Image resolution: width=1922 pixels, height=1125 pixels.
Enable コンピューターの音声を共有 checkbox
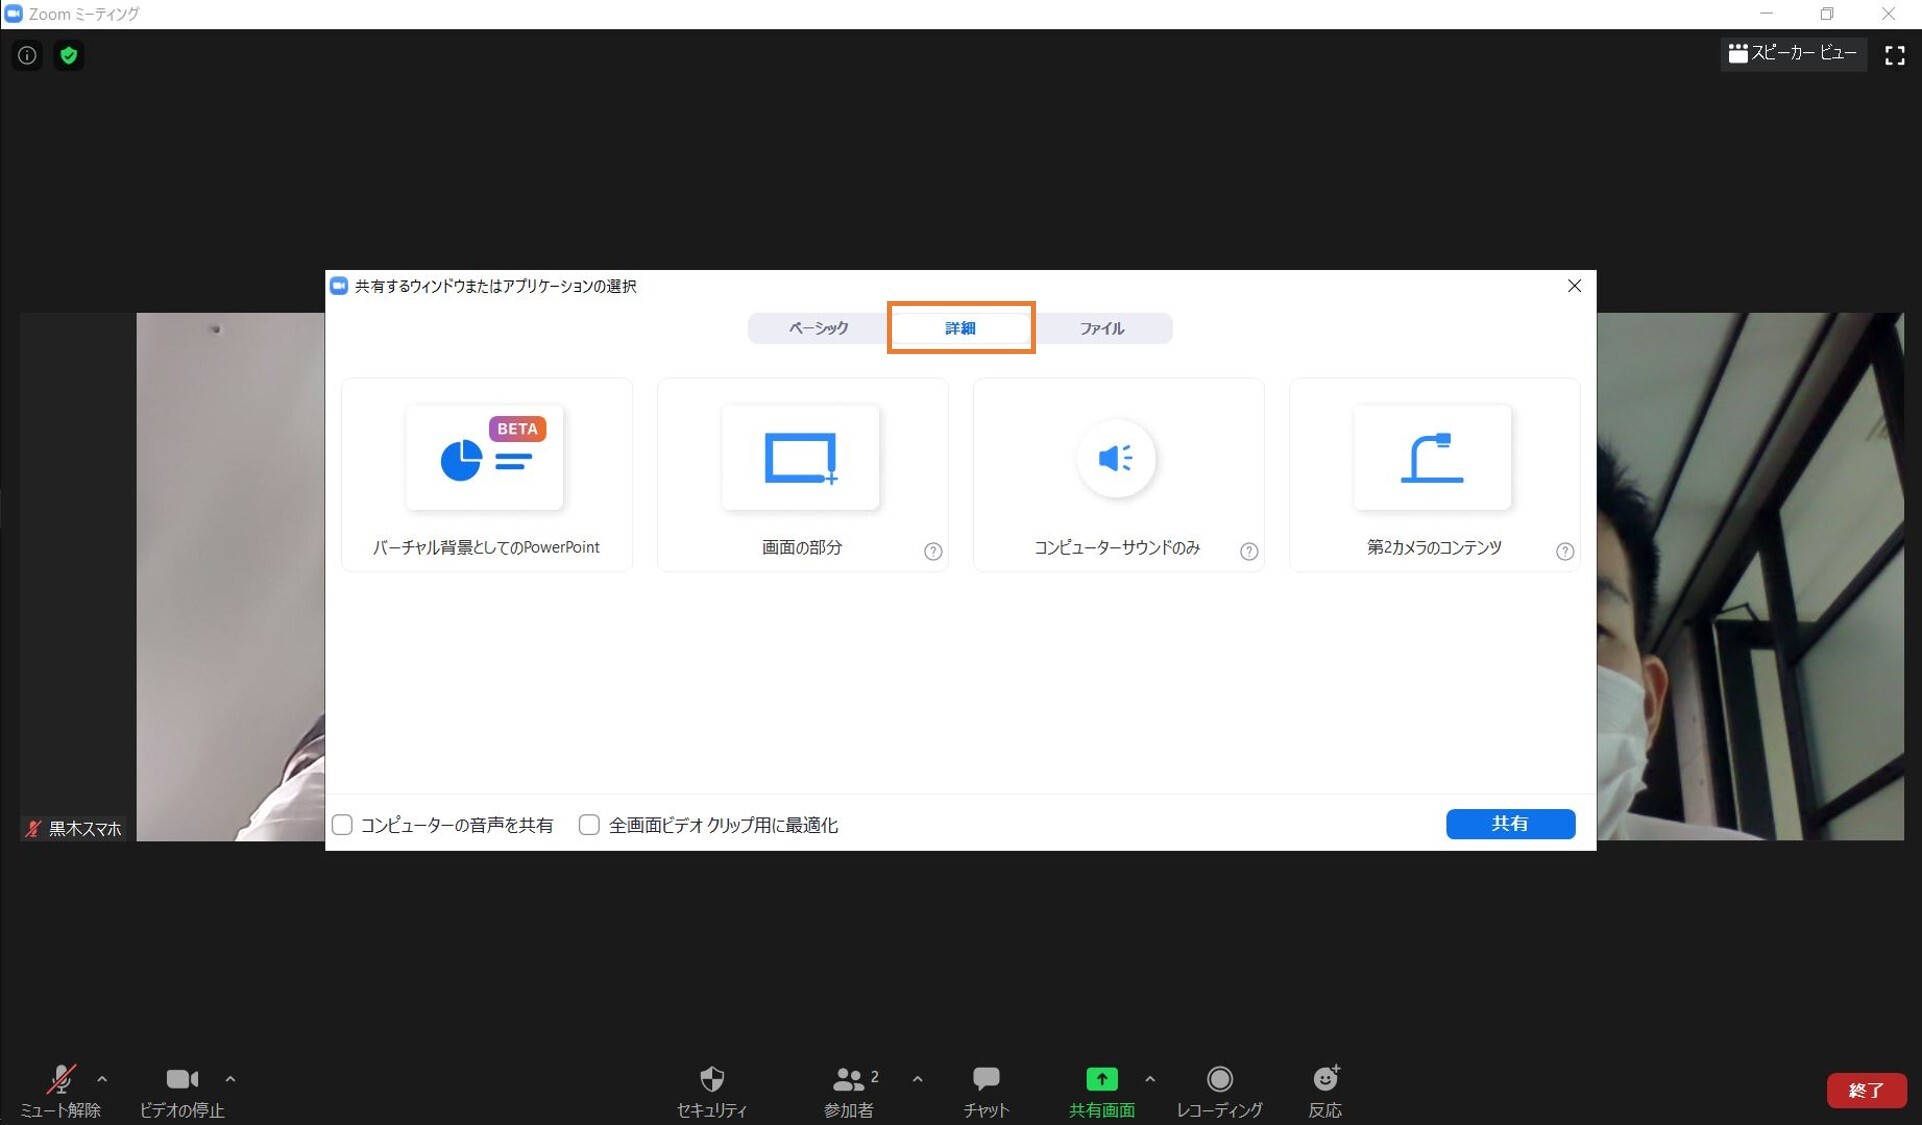342,824
